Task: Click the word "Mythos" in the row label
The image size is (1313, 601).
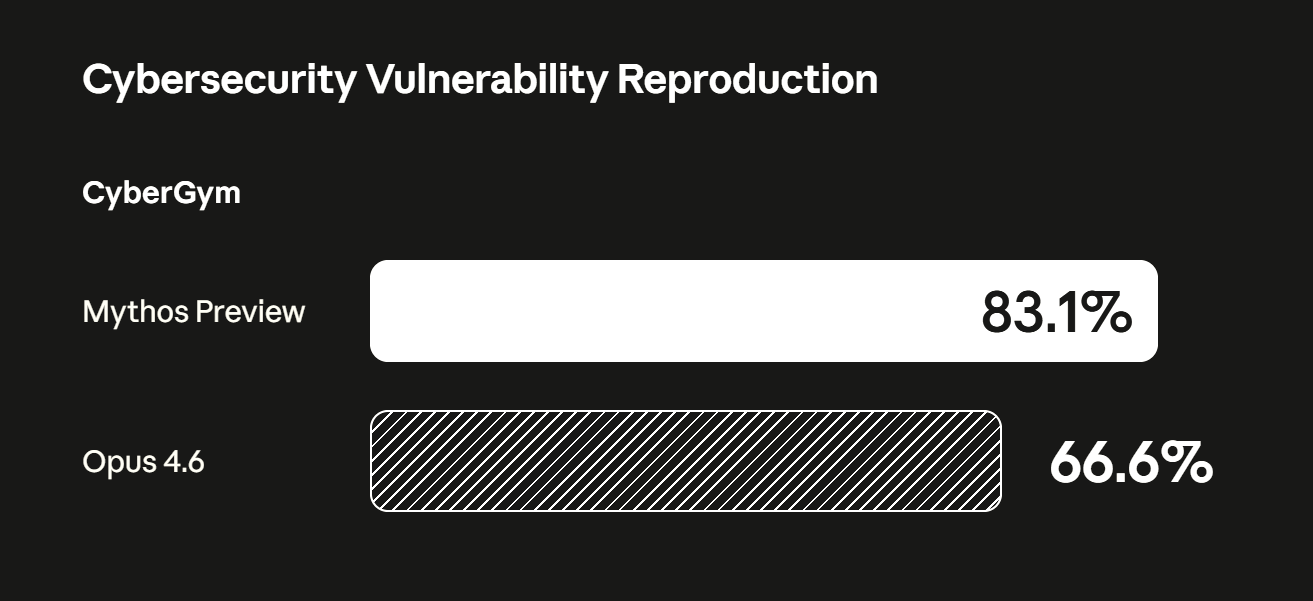Action: pos(135,312)
